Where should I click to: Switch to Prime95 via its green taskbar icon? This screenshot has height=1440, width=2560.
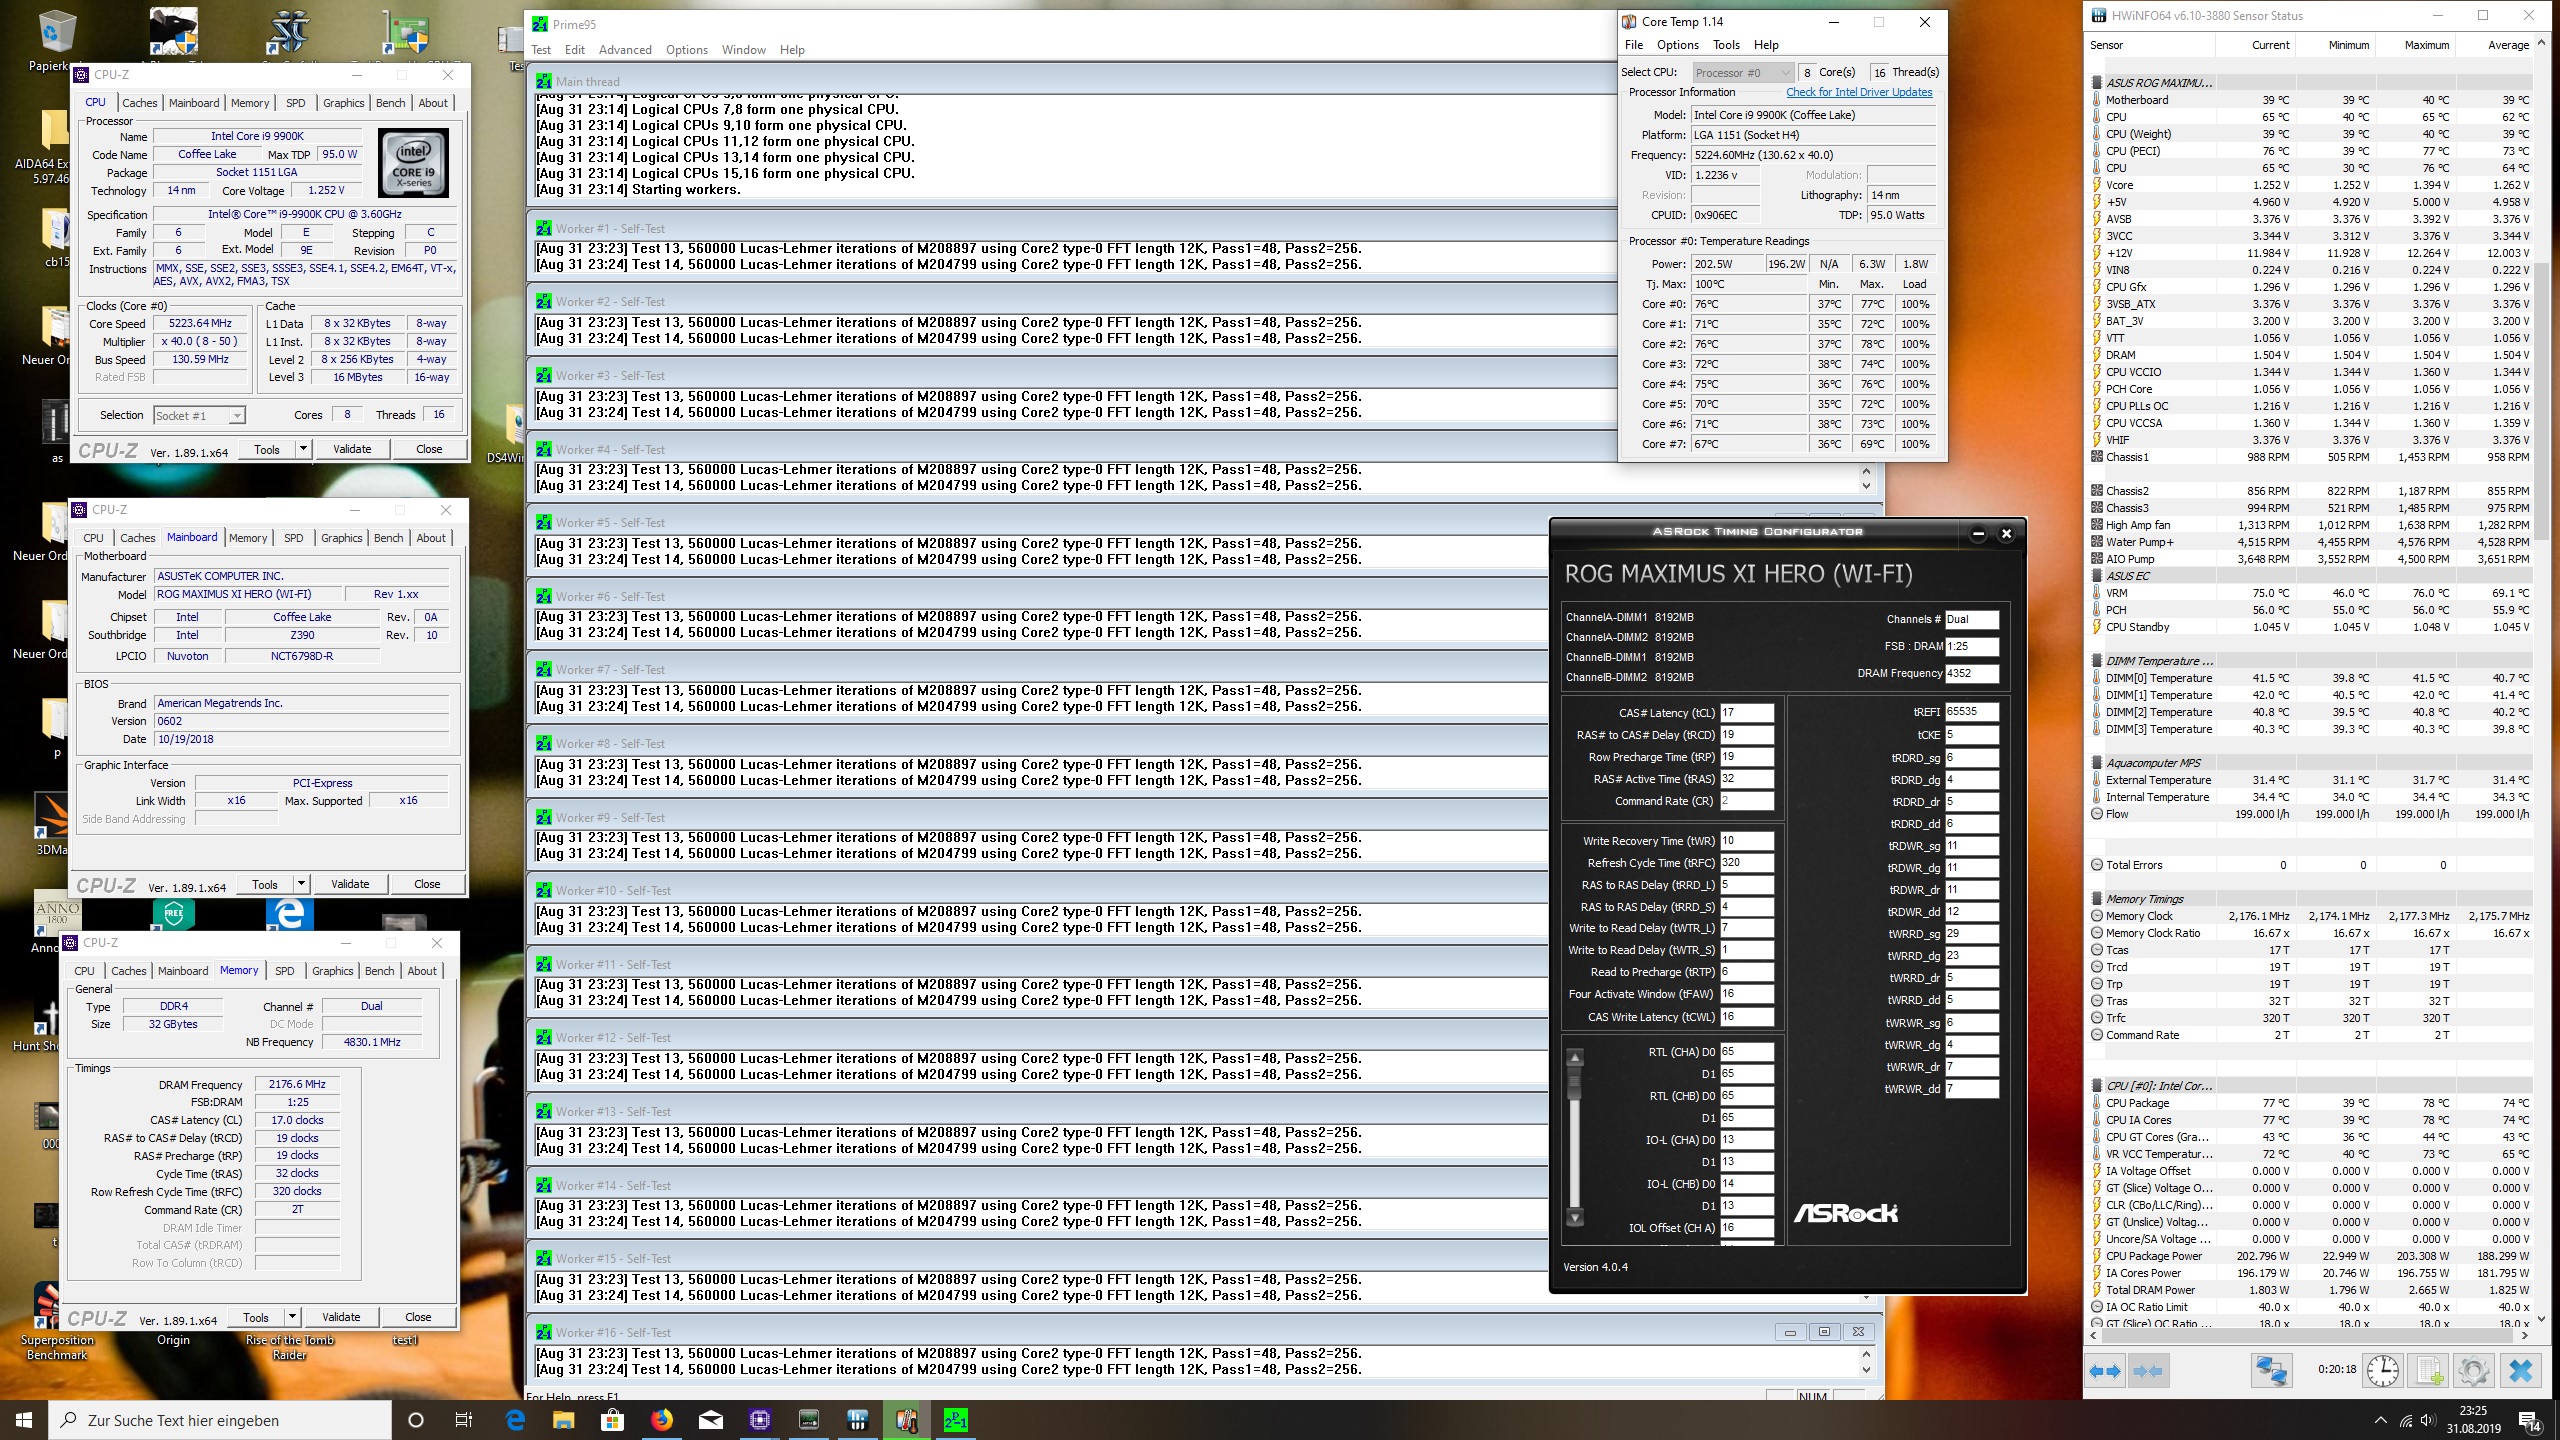point(956,1420)
